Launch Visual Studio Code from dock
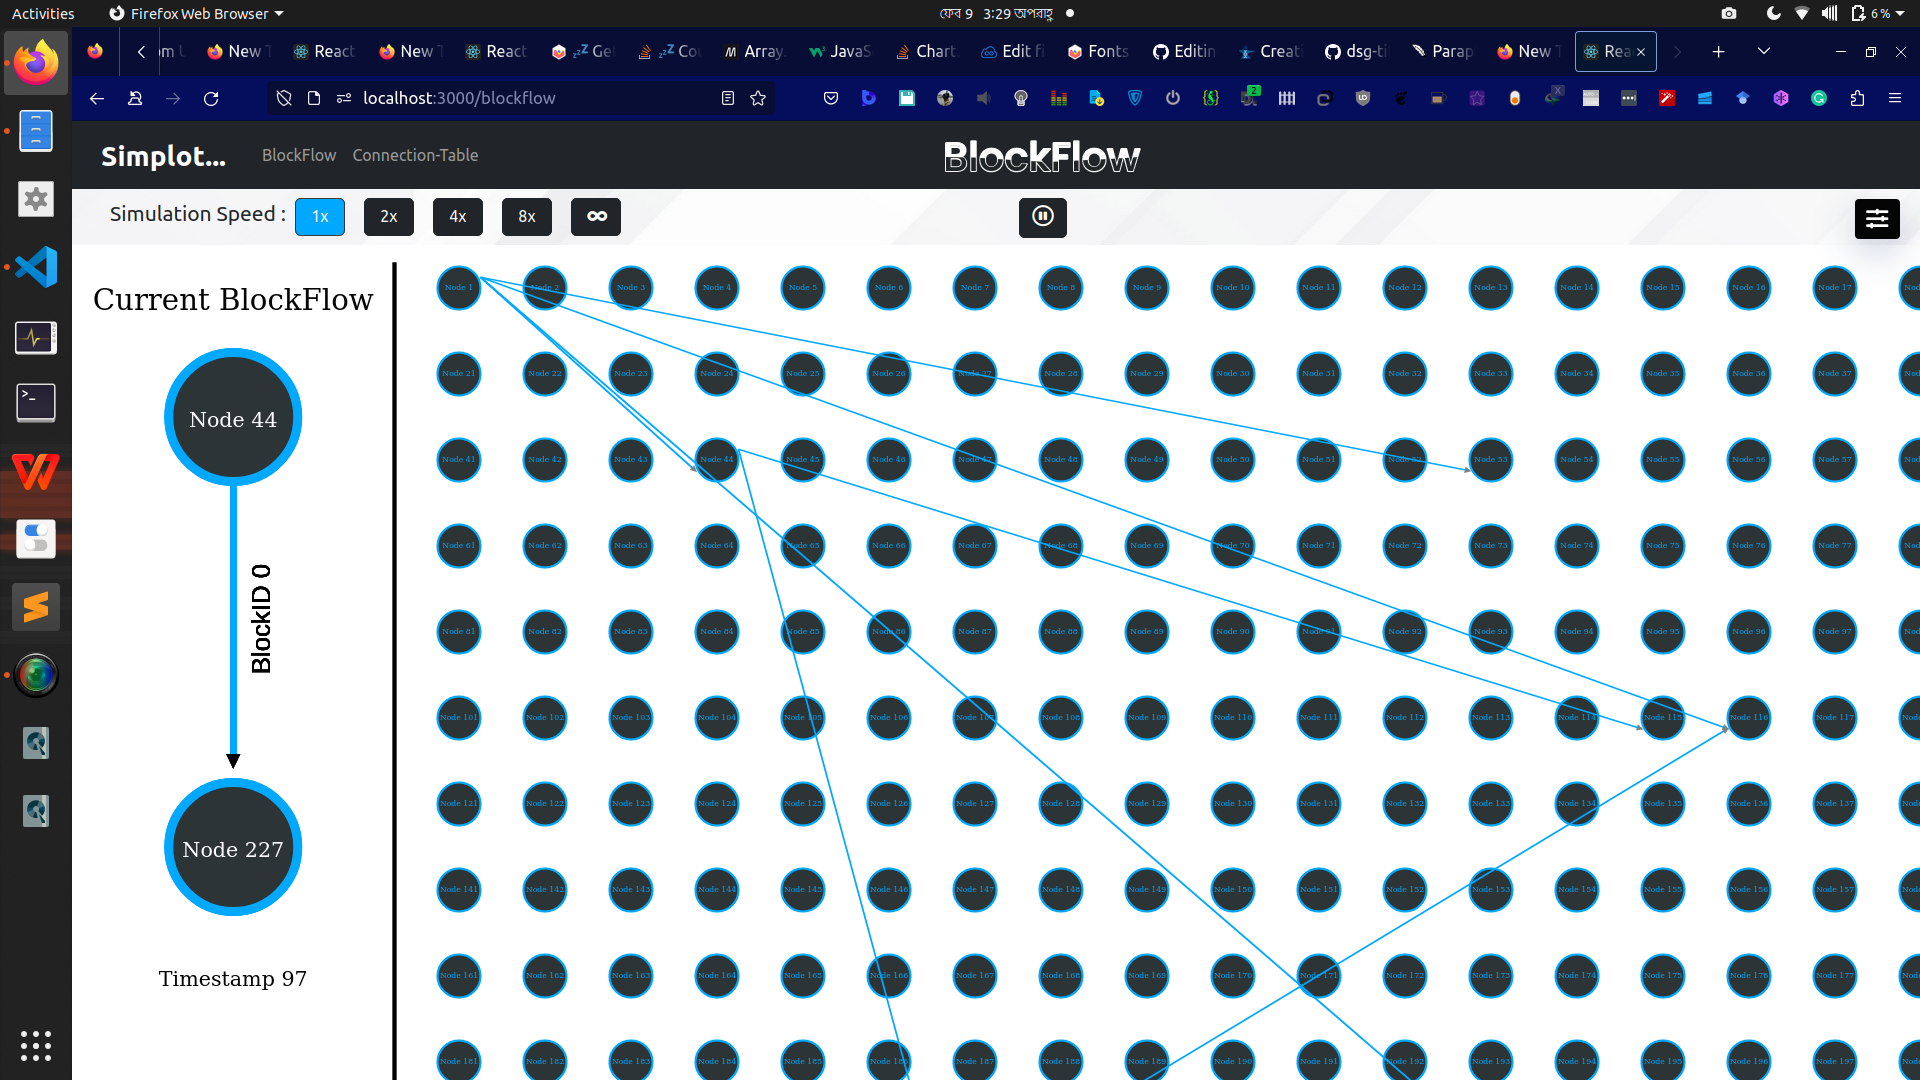Screen dimensions: 1920x1080 tap(36, 267)
